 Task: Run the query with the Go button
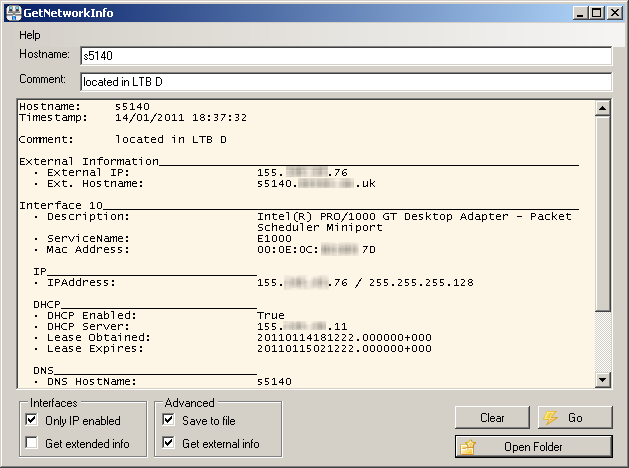(x=574, y=418)
